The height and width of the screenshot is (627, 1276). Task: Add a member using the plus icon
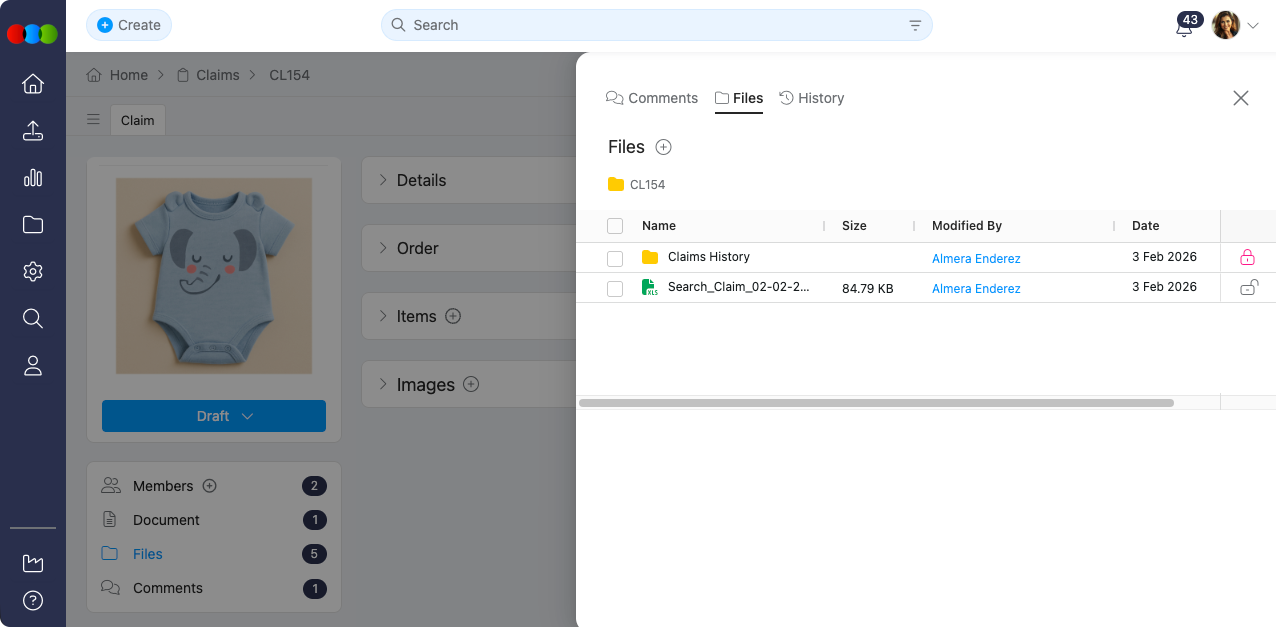(x=210, y=486)
